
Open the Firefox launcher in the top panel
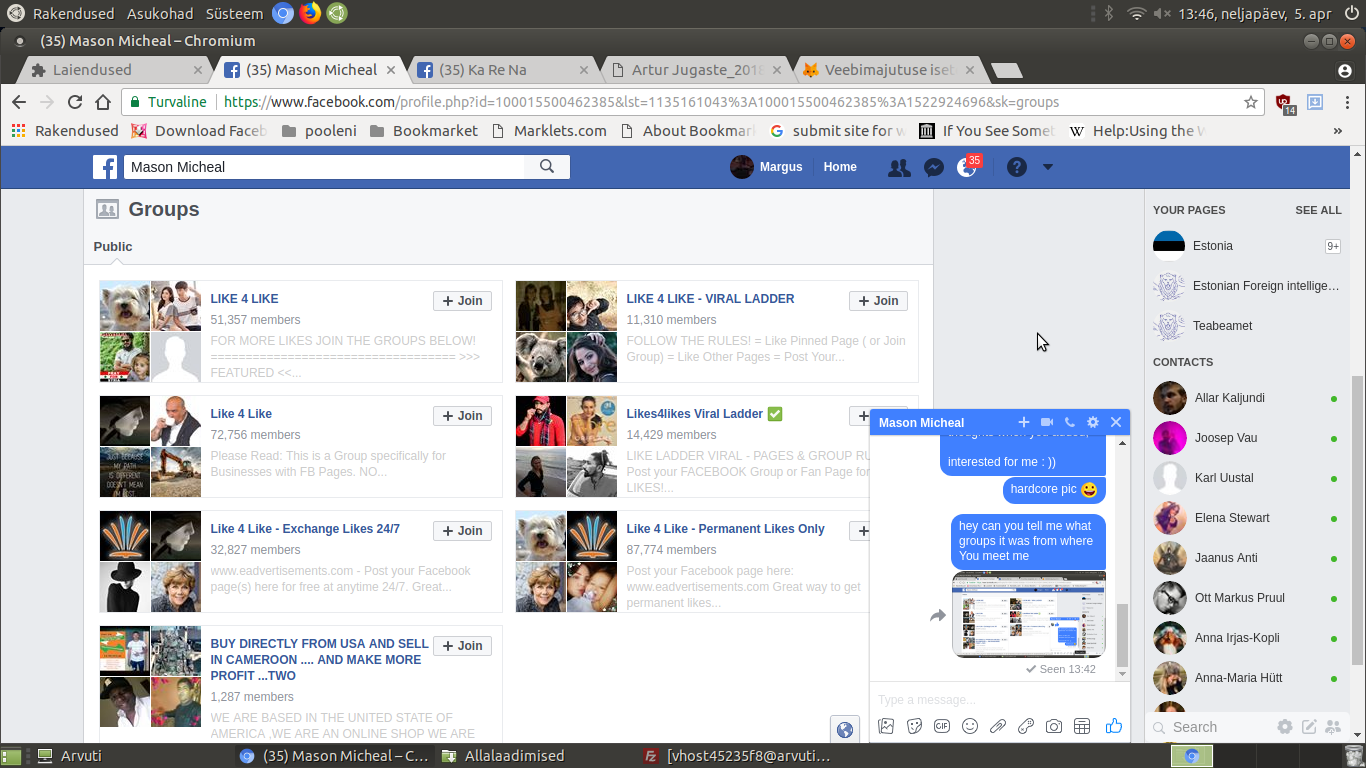[310, 13]
